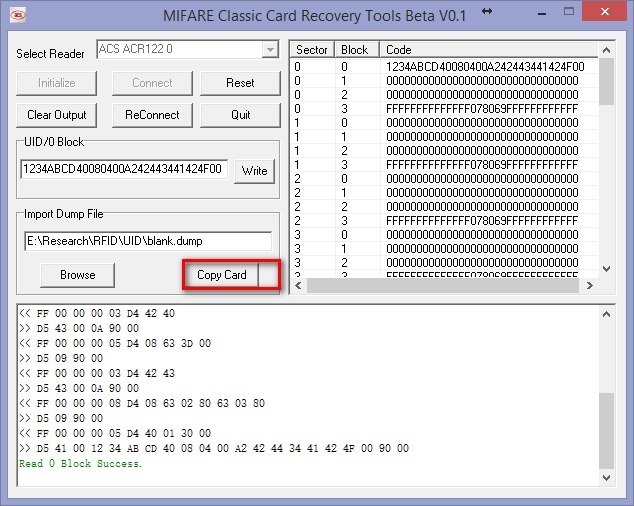Click table horizontal scroll left arrow
This screenshot has height=506, width=634.
298,286
